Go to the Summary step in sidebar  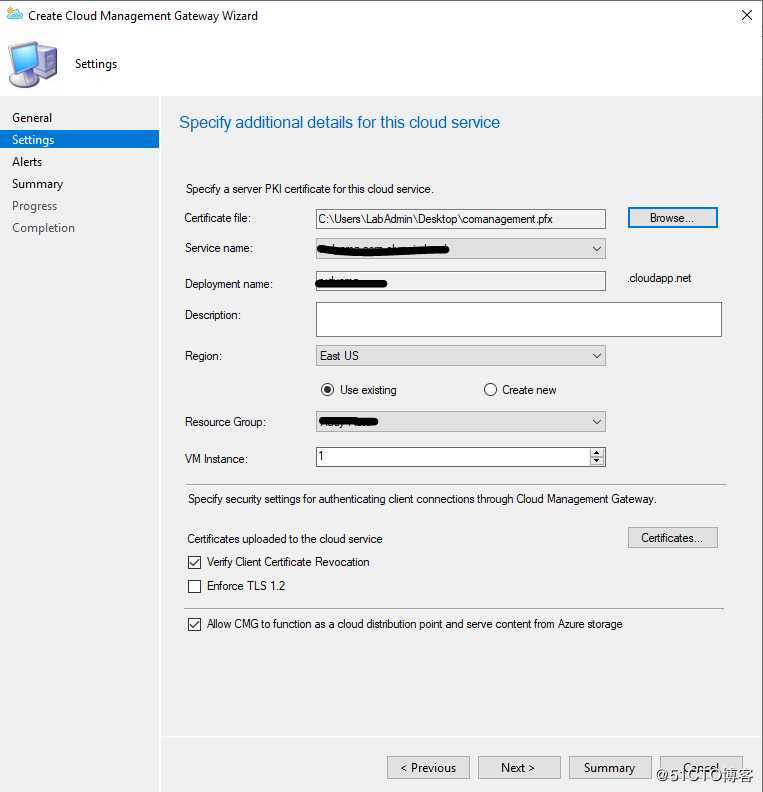tap(37, 184)
